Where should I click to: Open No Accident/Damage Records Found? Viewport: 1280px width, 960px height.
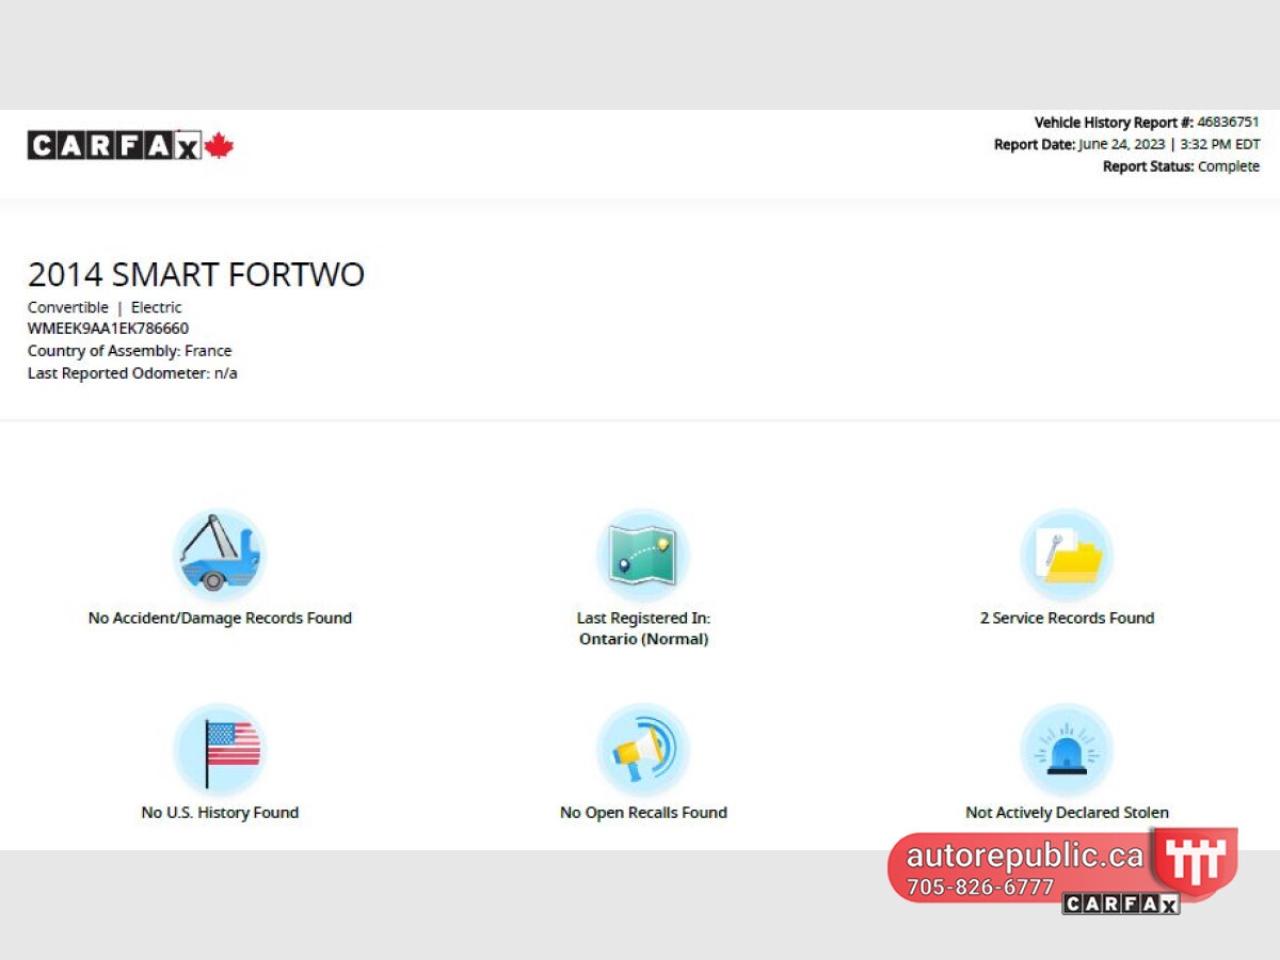click(x=220, y=618)
